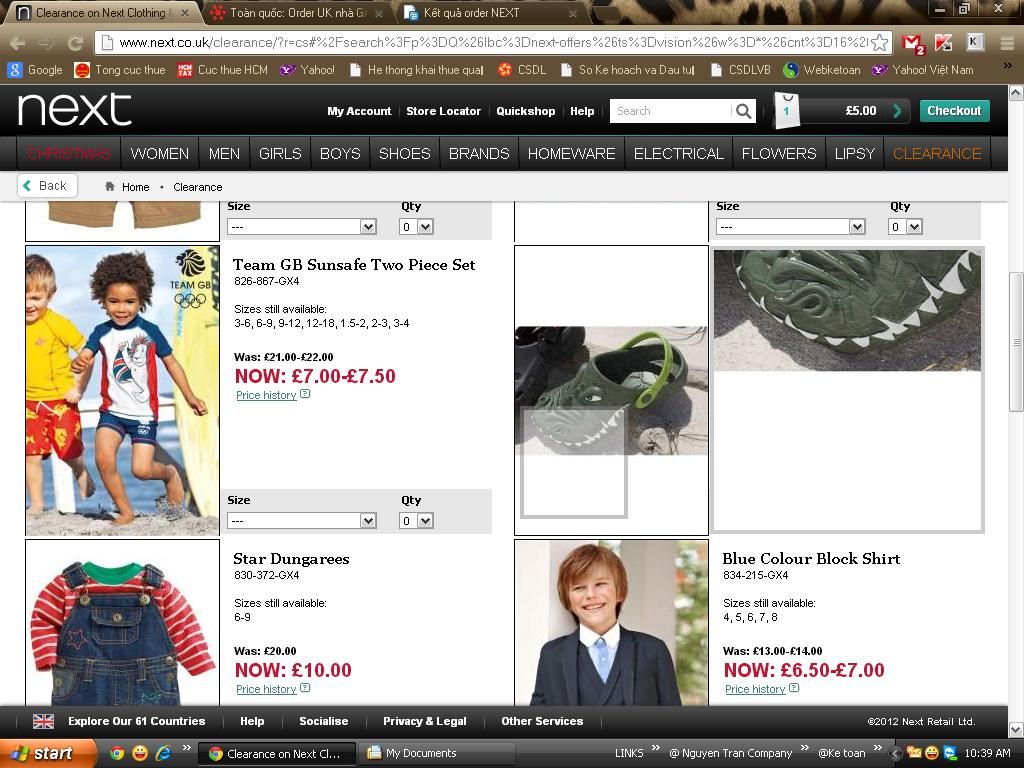1024x768 pixels.
Task: Open the top-left Size dropdown
Action: click(x=302, y=227)
